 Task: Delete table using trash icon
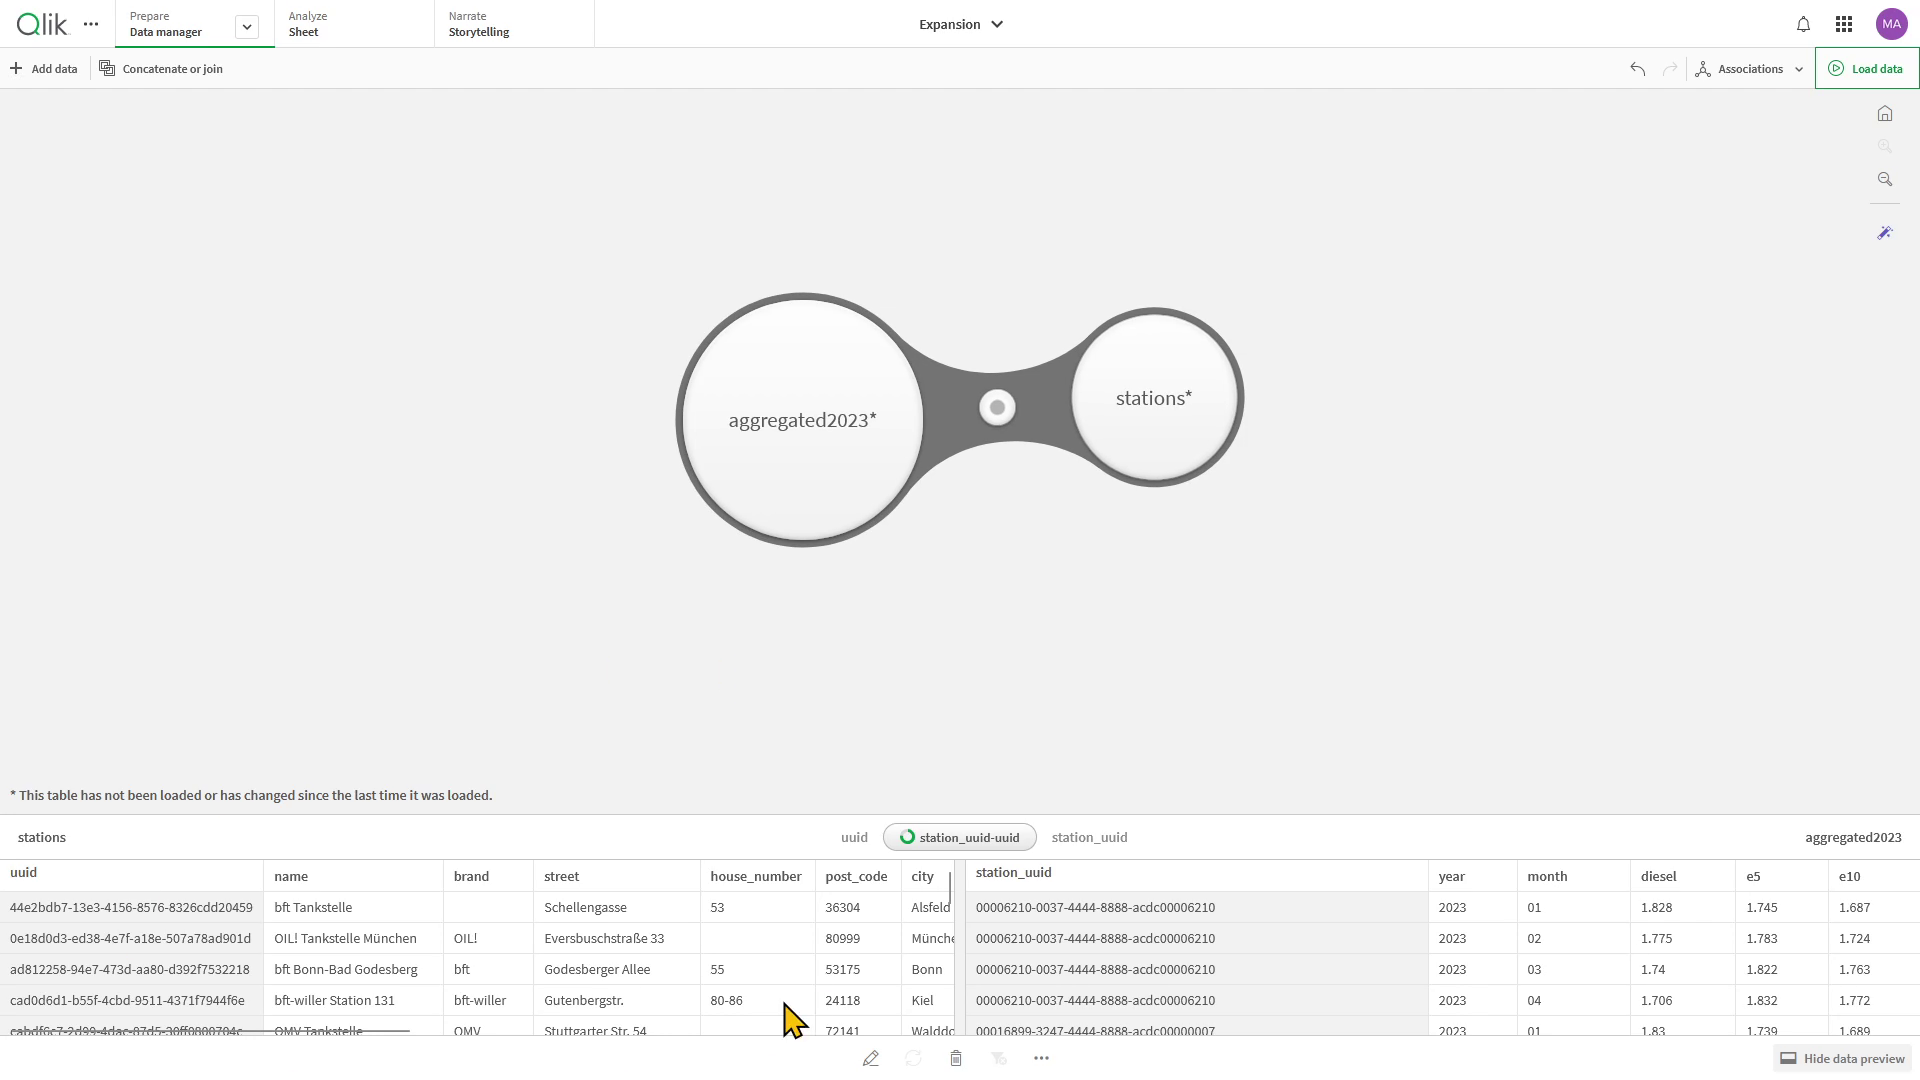pyautogui.click(x=956, y=1058)
